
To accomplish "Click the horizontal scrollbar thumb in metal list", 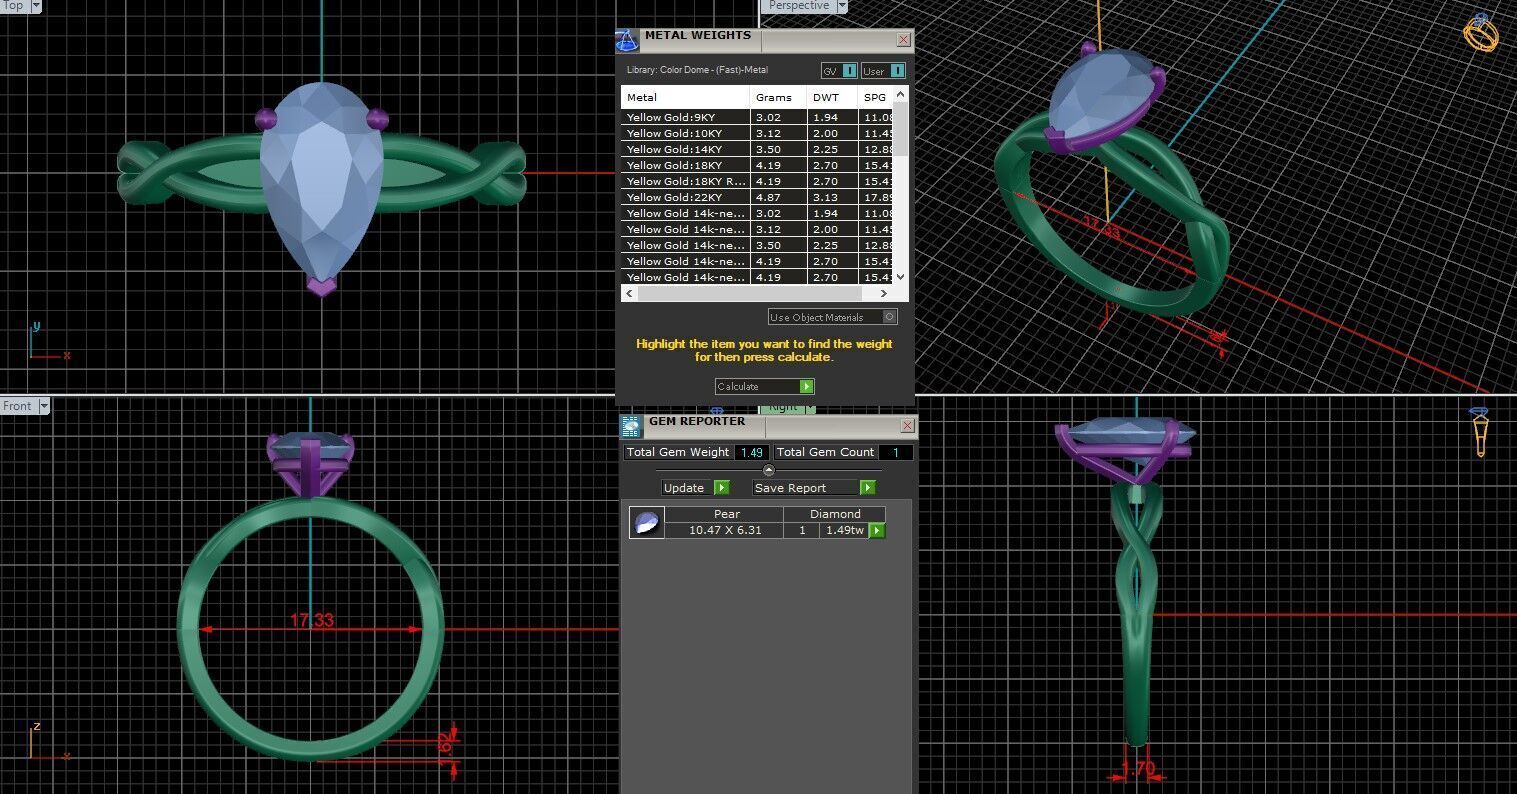I will coord(749,294).
